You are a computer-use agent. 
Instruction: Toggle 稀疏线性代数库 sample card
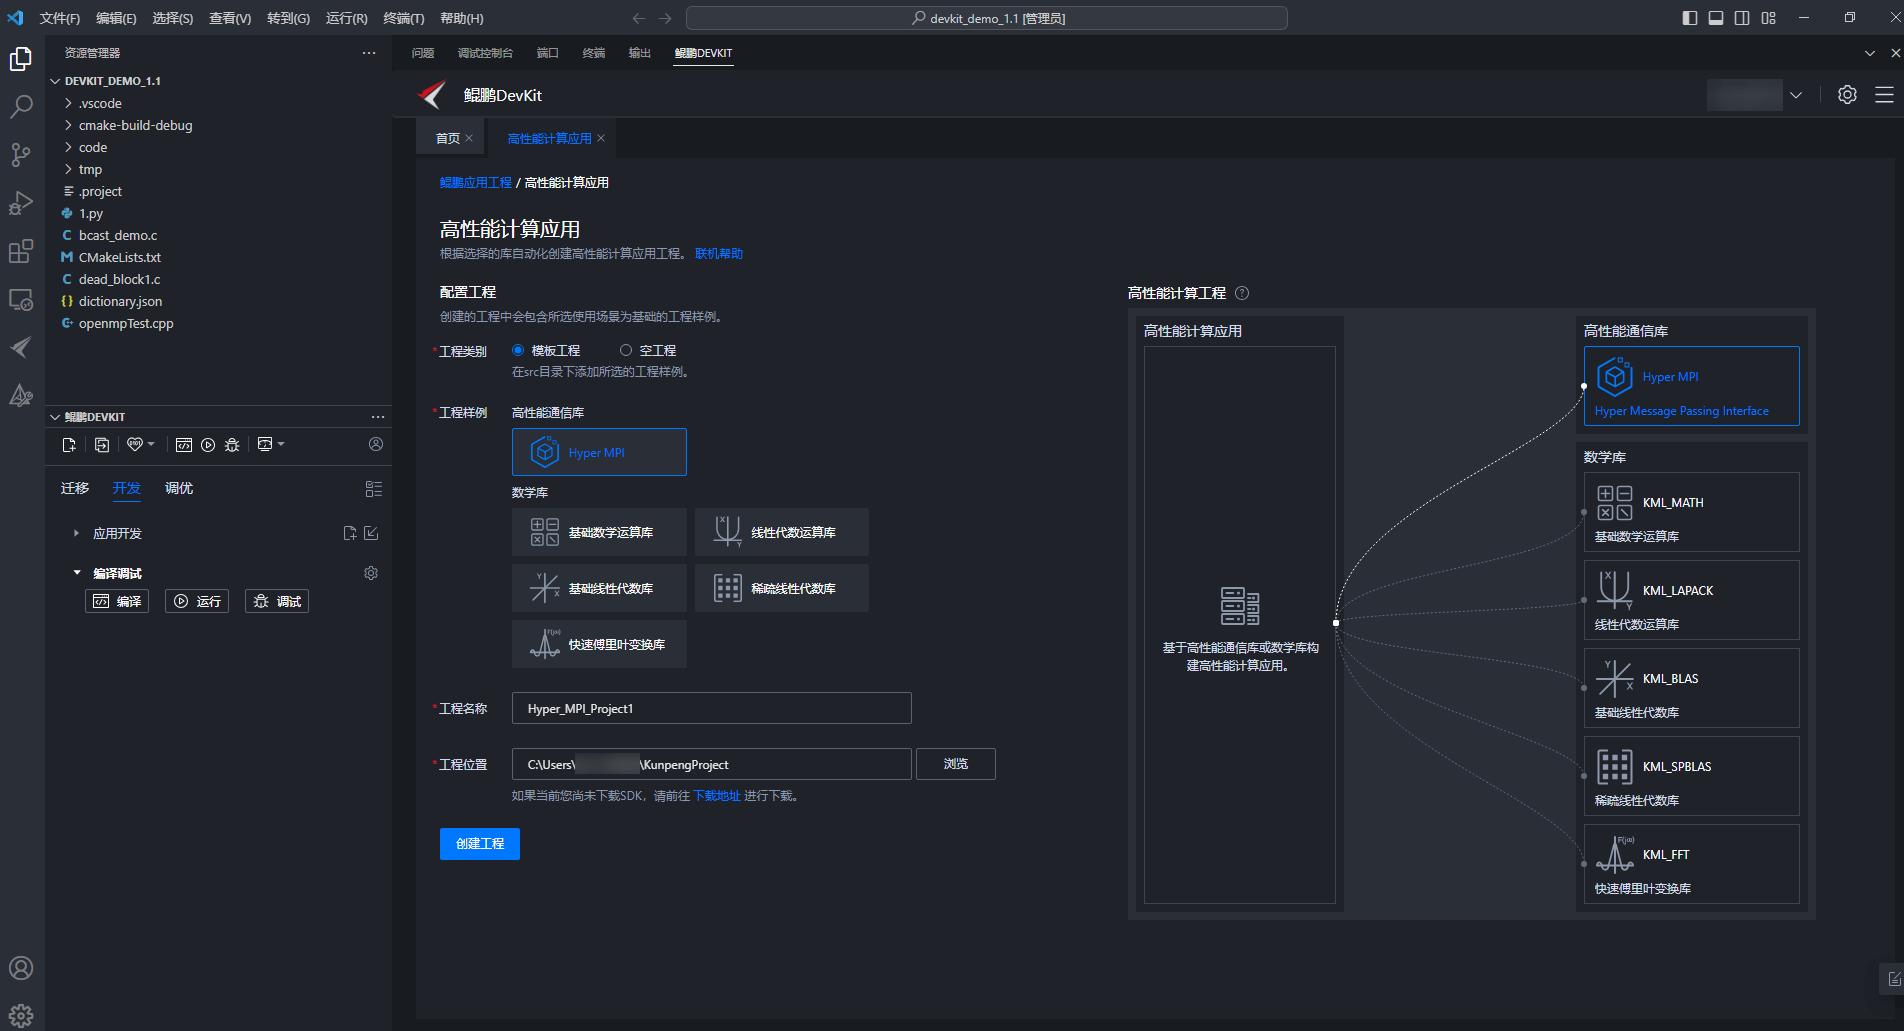(x=782, y=588)
